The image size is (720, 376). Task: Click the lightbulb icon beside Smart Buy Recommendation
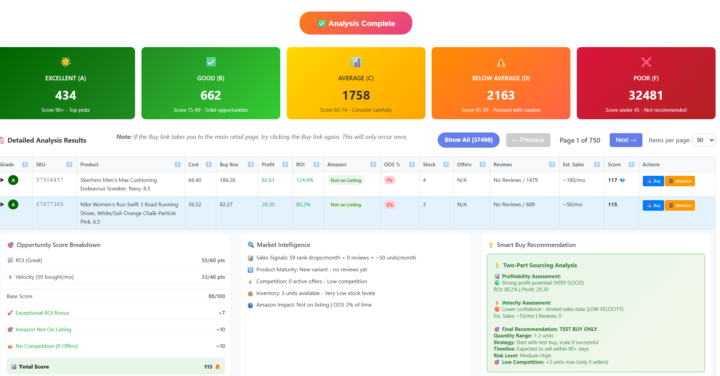[491, 245]
